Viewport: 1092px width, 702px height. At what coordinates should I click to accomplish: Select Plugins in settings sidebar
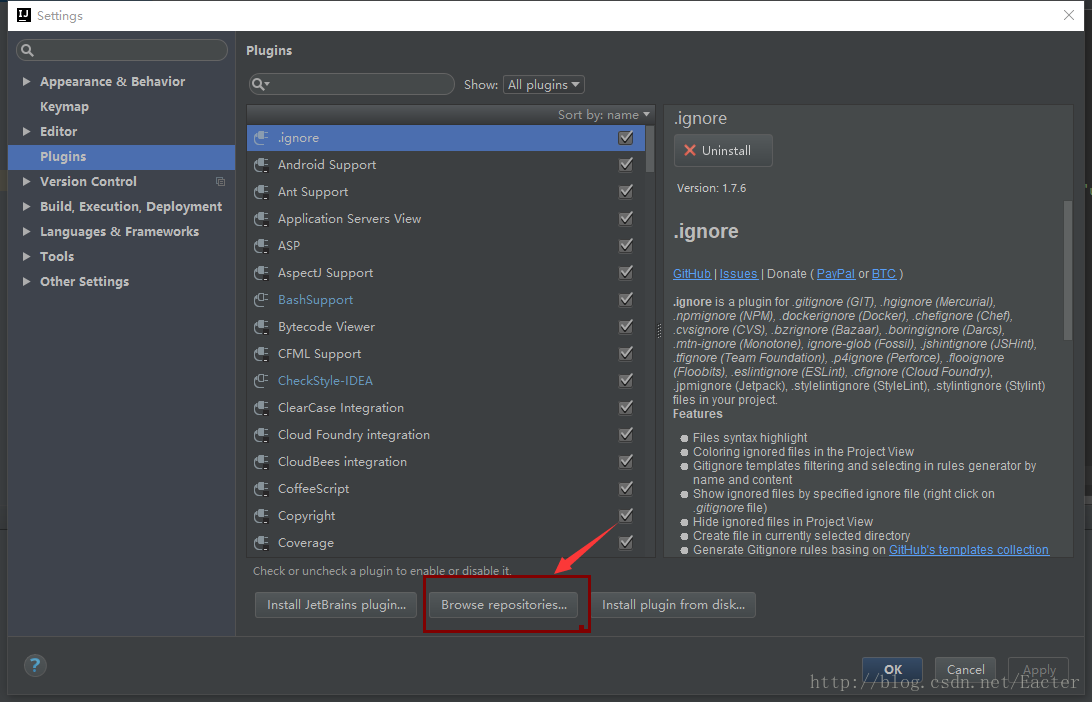click(x=121, y=157)
